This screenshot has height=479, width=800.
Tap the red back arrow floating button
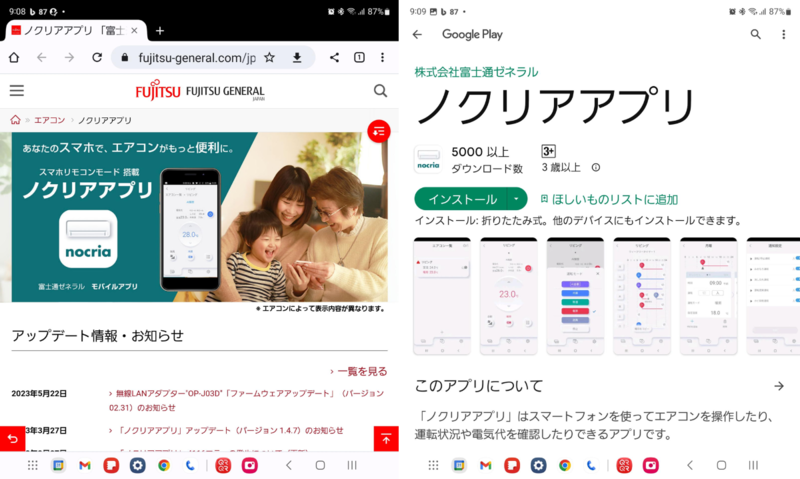(x=12, y=439)
